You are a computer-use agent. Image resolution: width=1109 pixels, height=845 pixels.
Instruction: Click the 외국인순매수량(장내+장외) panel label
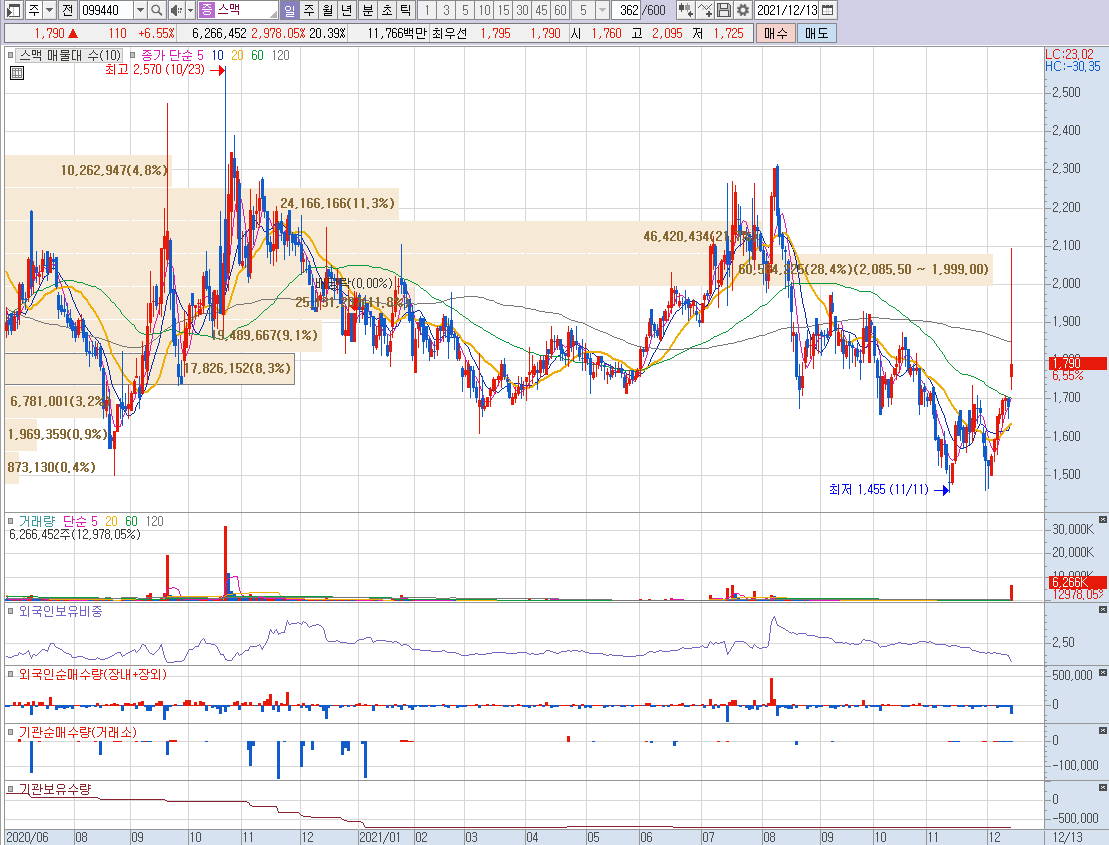(93, 675)
